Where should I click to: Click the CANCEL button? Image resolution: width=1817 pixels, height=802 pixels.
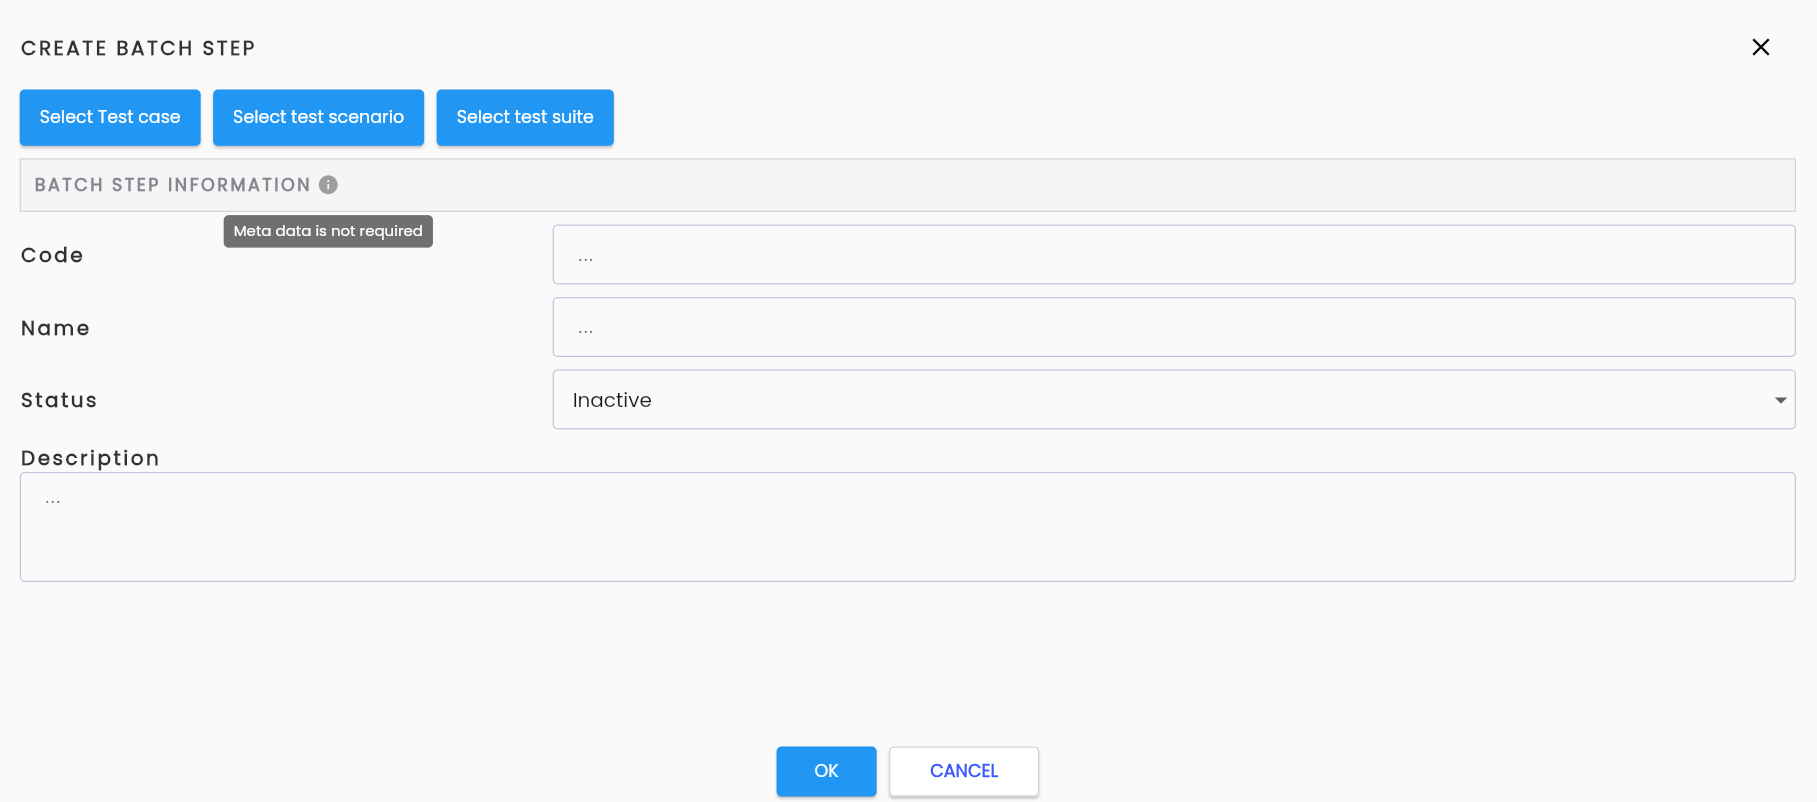pyautogui.click(x=964, y=771)
